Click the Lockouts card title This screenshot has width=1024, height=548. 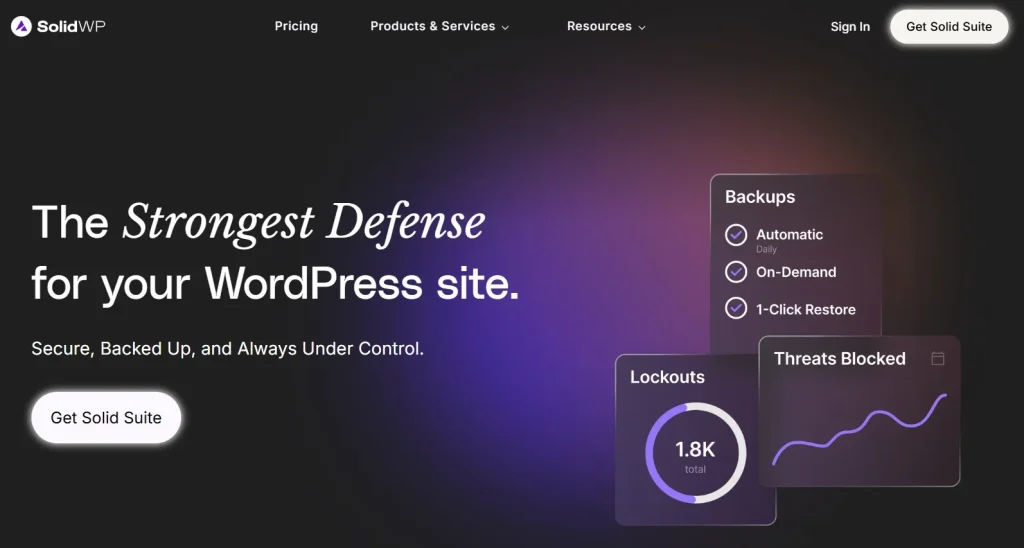pyautogui.click(x=667, y=377)
